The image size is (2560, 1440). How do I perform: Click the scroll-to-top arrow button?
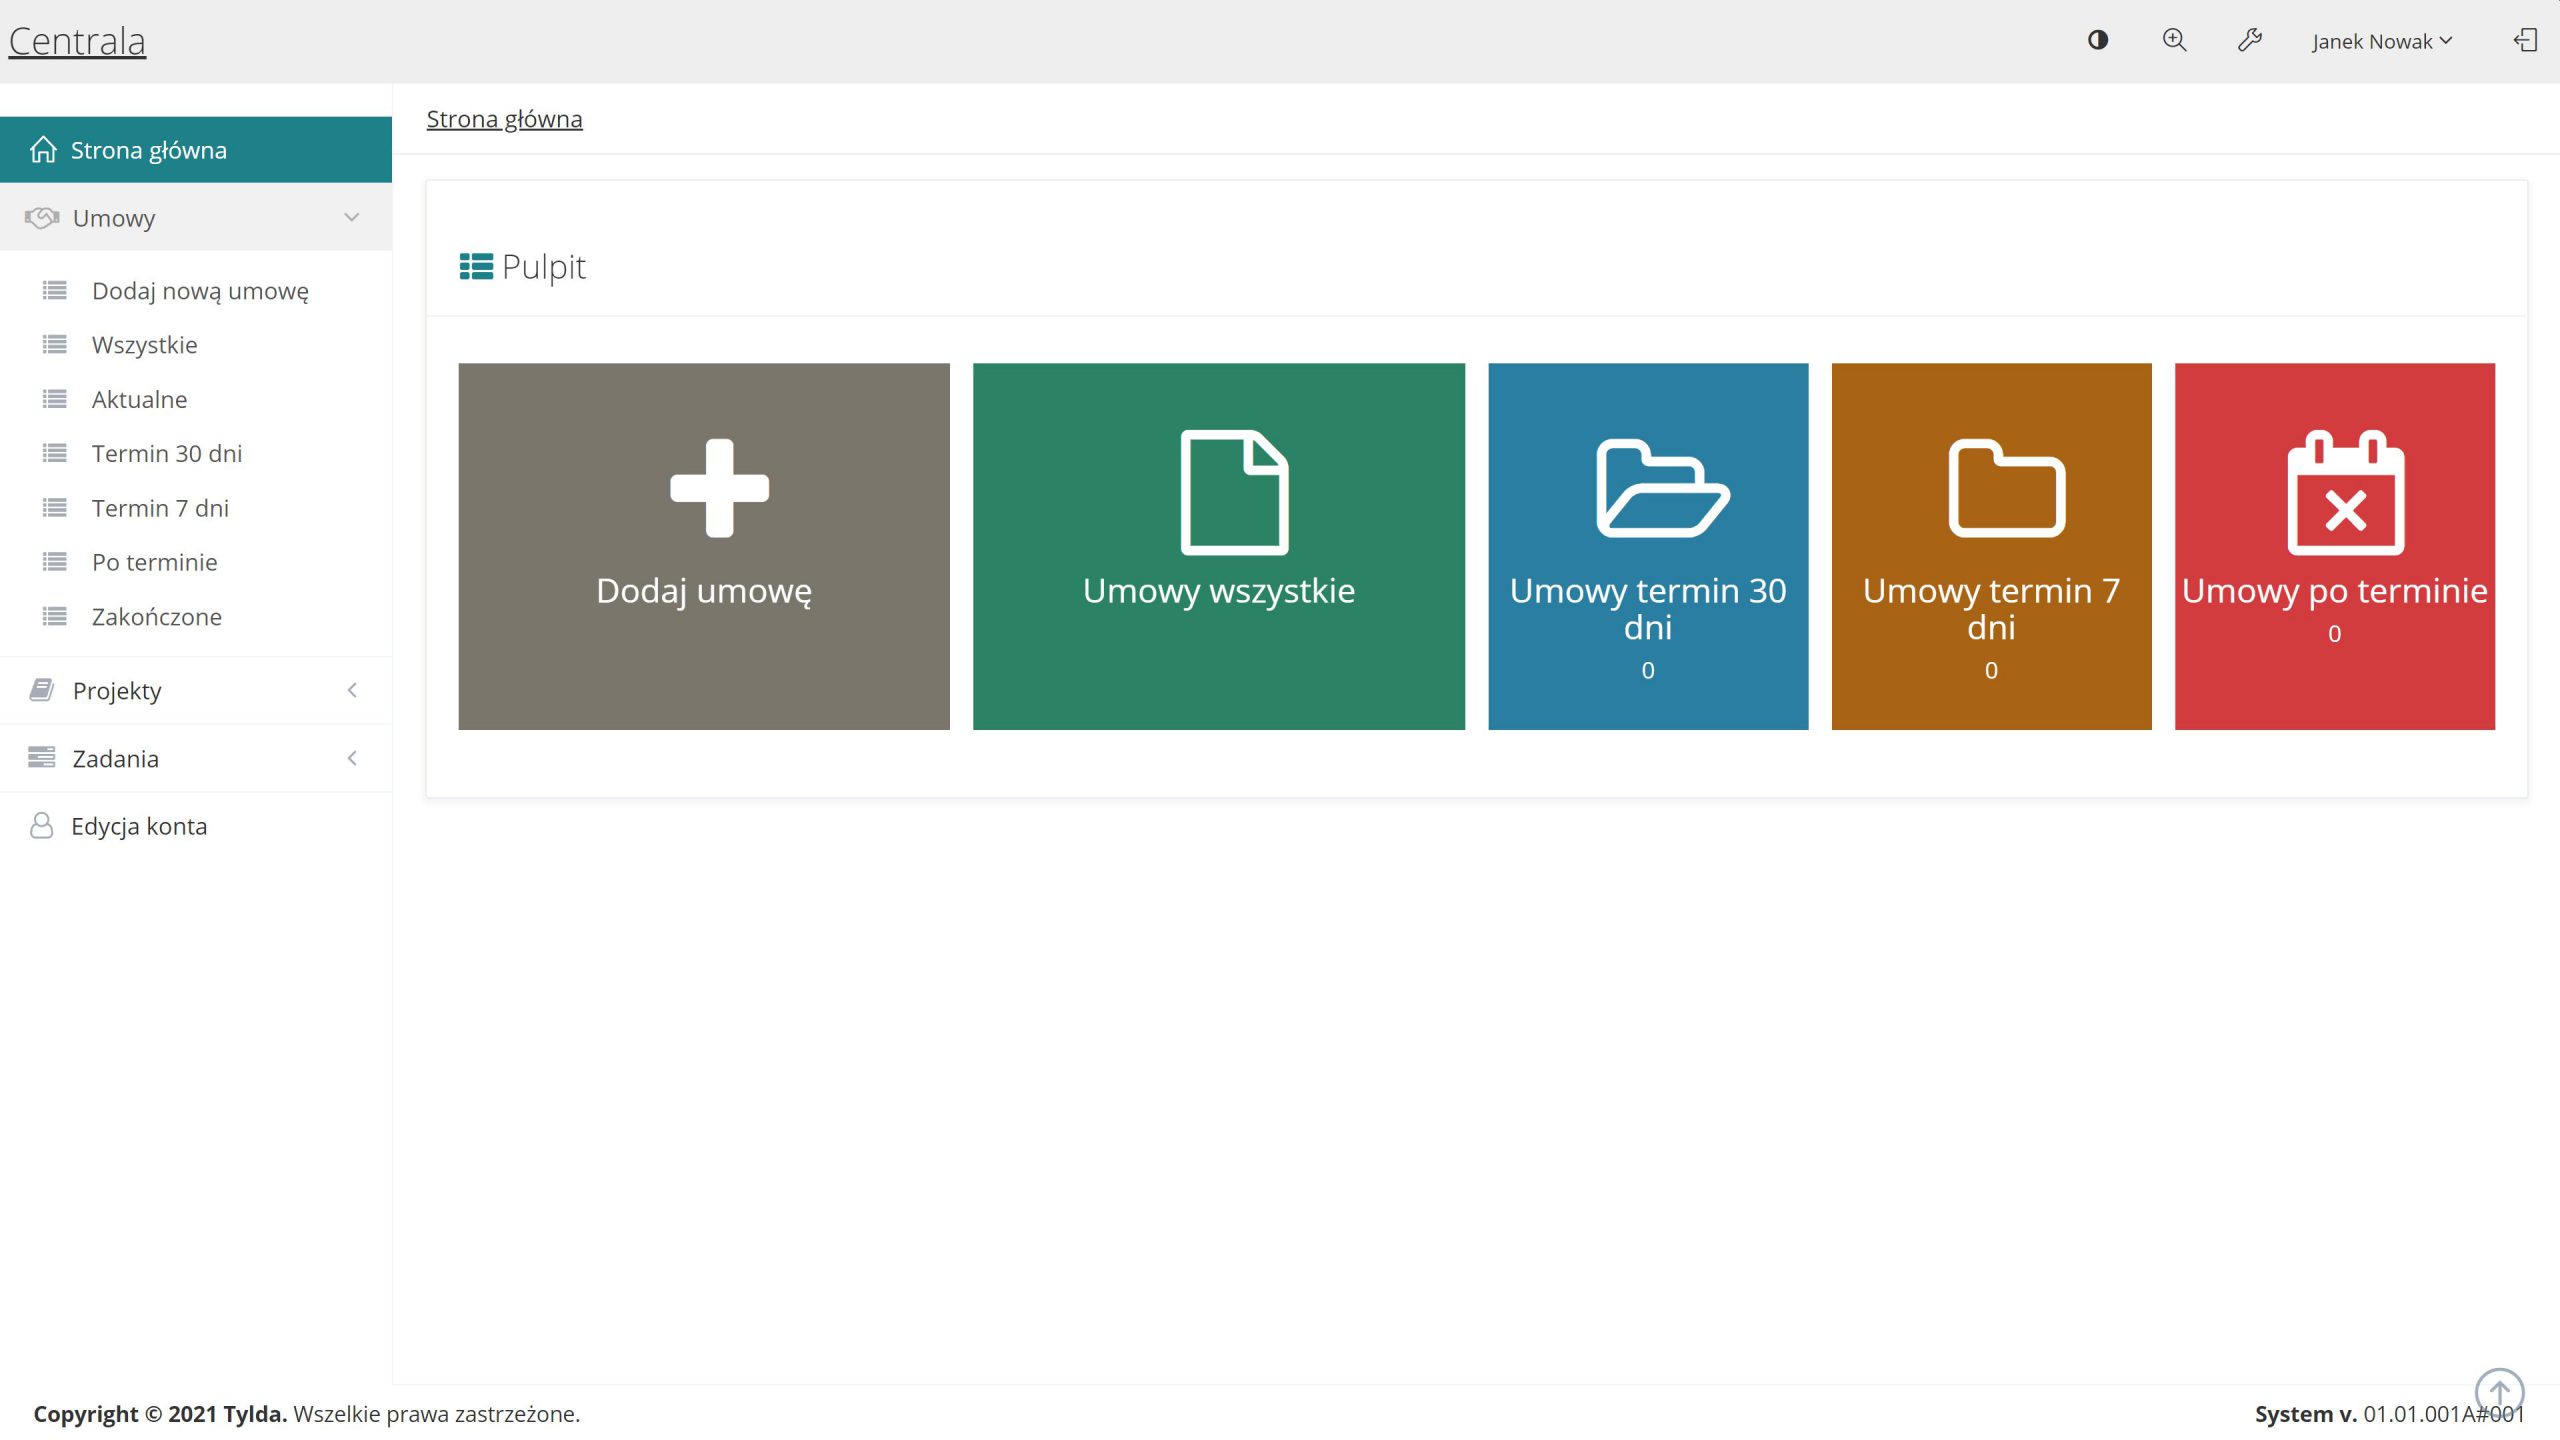coord(2499,1391)
